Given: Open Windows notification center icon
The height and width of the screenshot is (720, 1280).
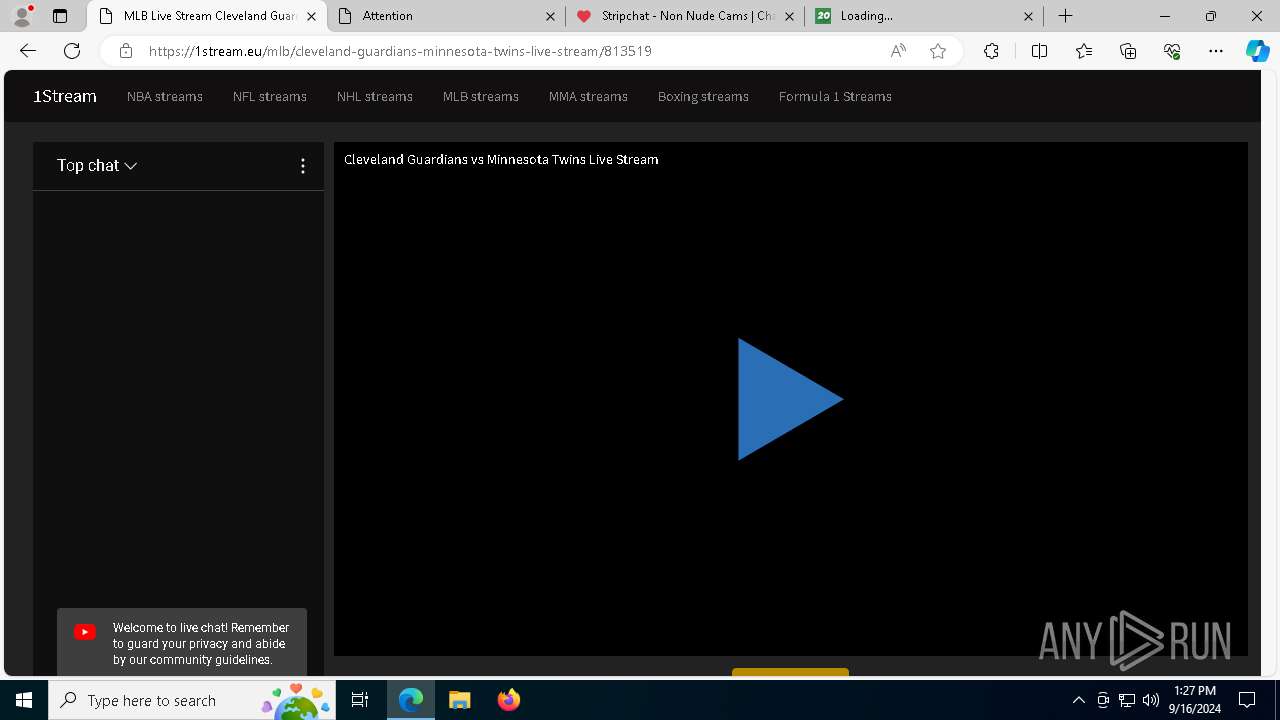Looking at the screenshot, I should coord(1247,700).
